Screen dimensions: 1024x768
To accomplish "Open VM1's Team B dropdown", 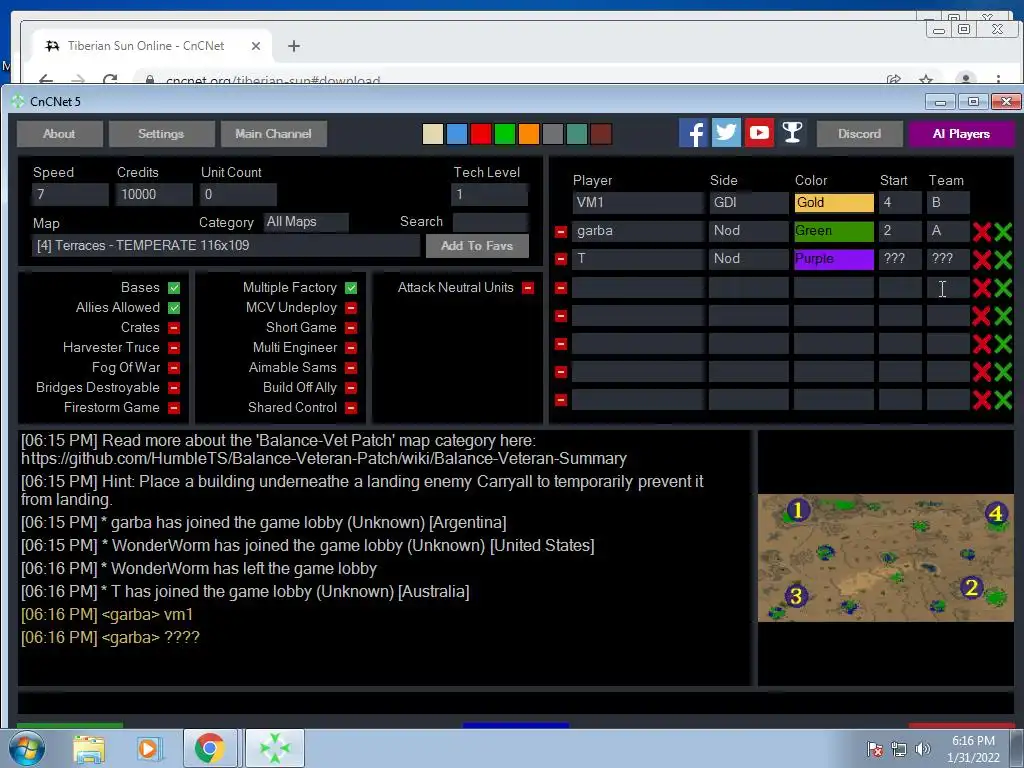I will pyautogui.click(x=948, y=202).
